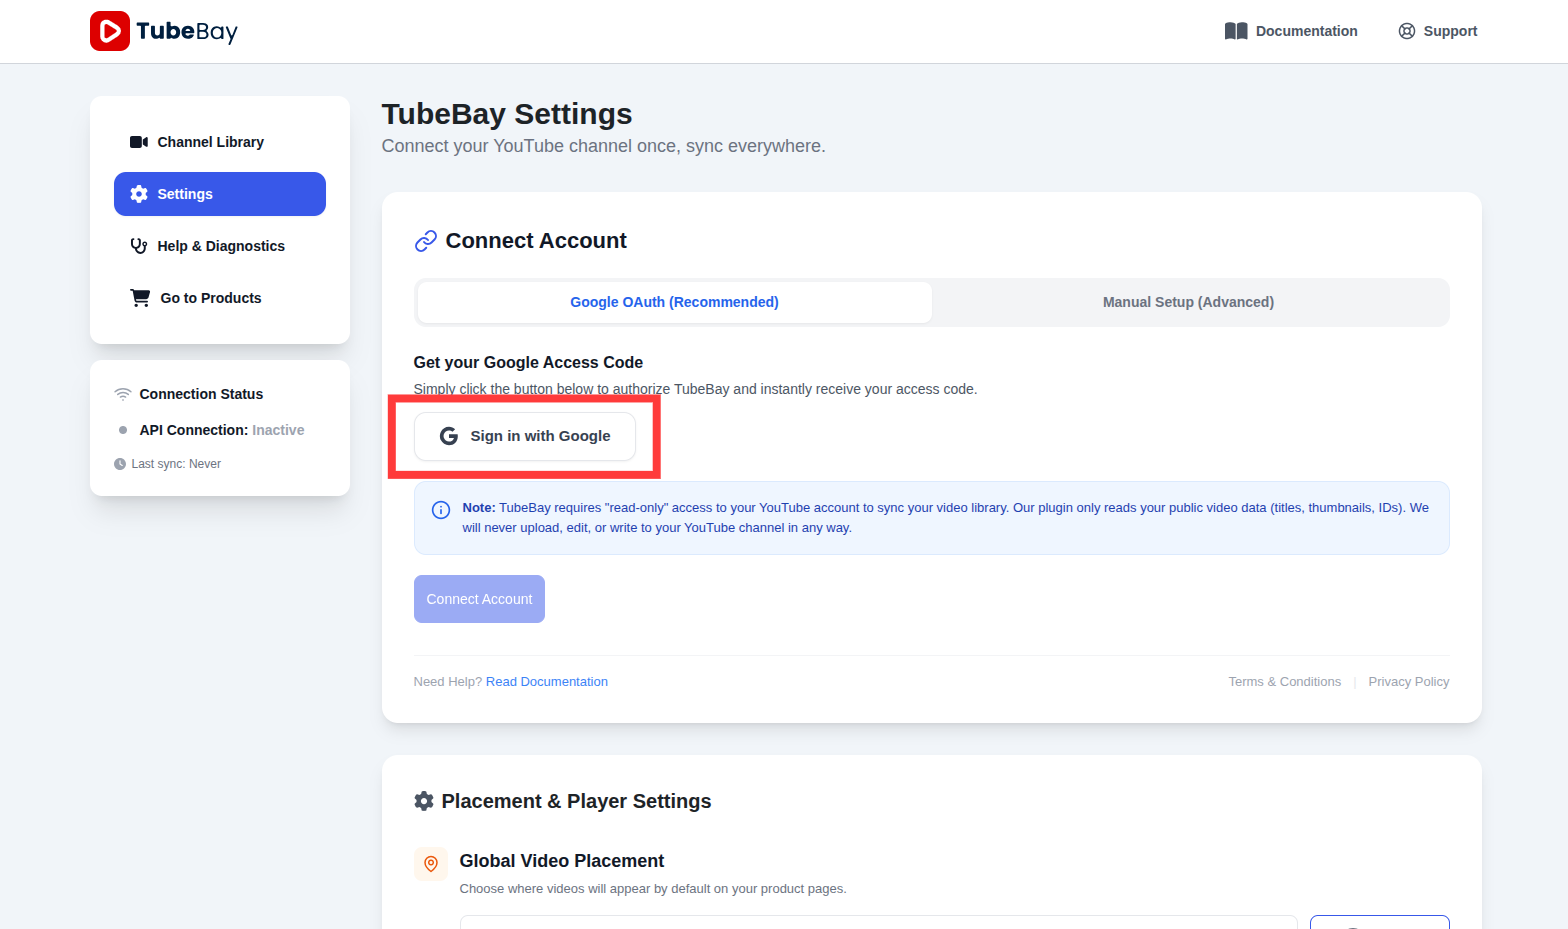Click the Support headset icon
Screen dimensions: 1568x929
(1406, 31)
